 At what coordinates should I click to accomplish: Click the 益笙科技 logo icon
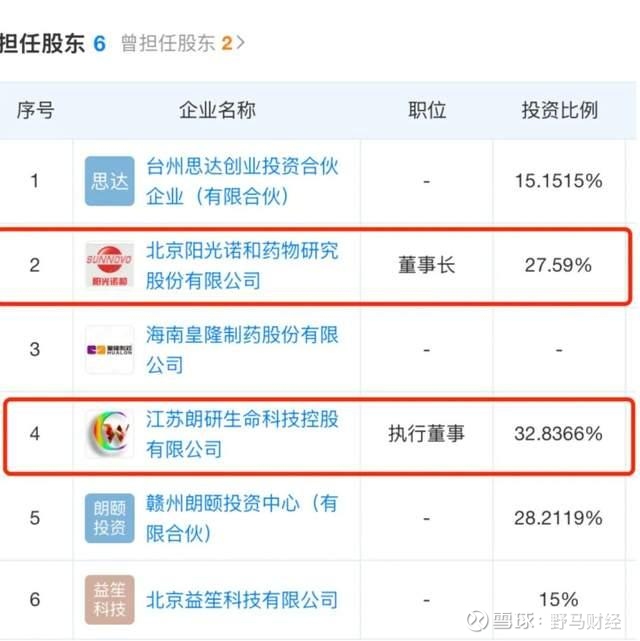(109, 600)
